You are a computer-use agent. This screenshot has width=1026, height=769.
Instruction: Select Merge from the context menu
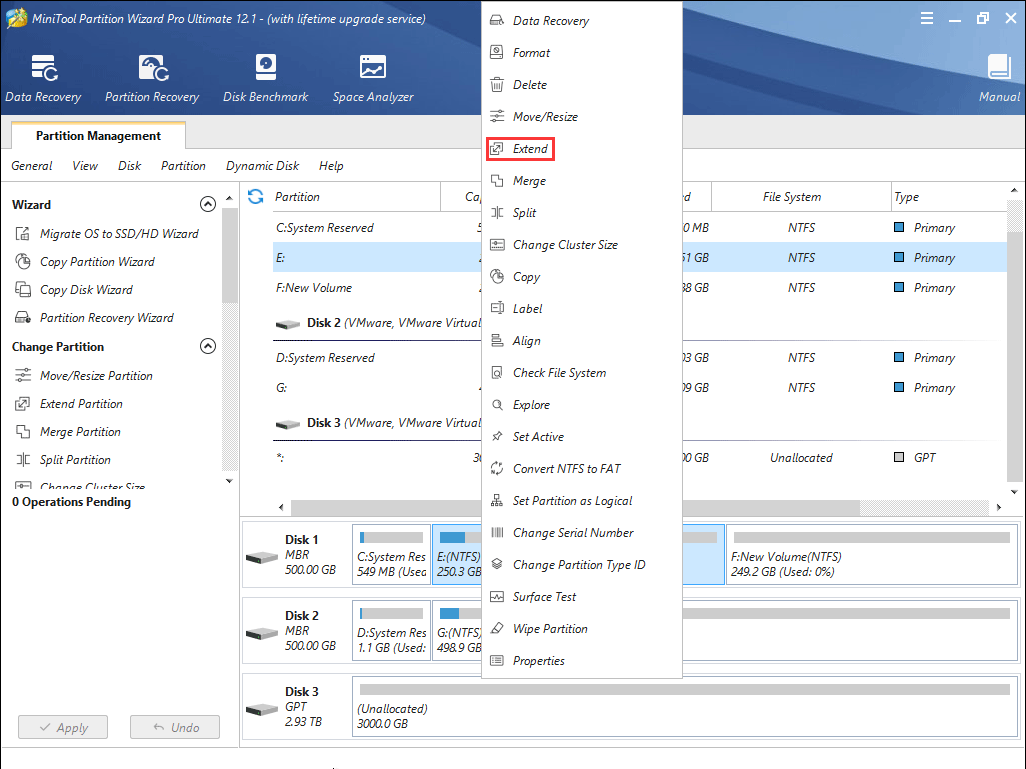(x=529, y=181)
